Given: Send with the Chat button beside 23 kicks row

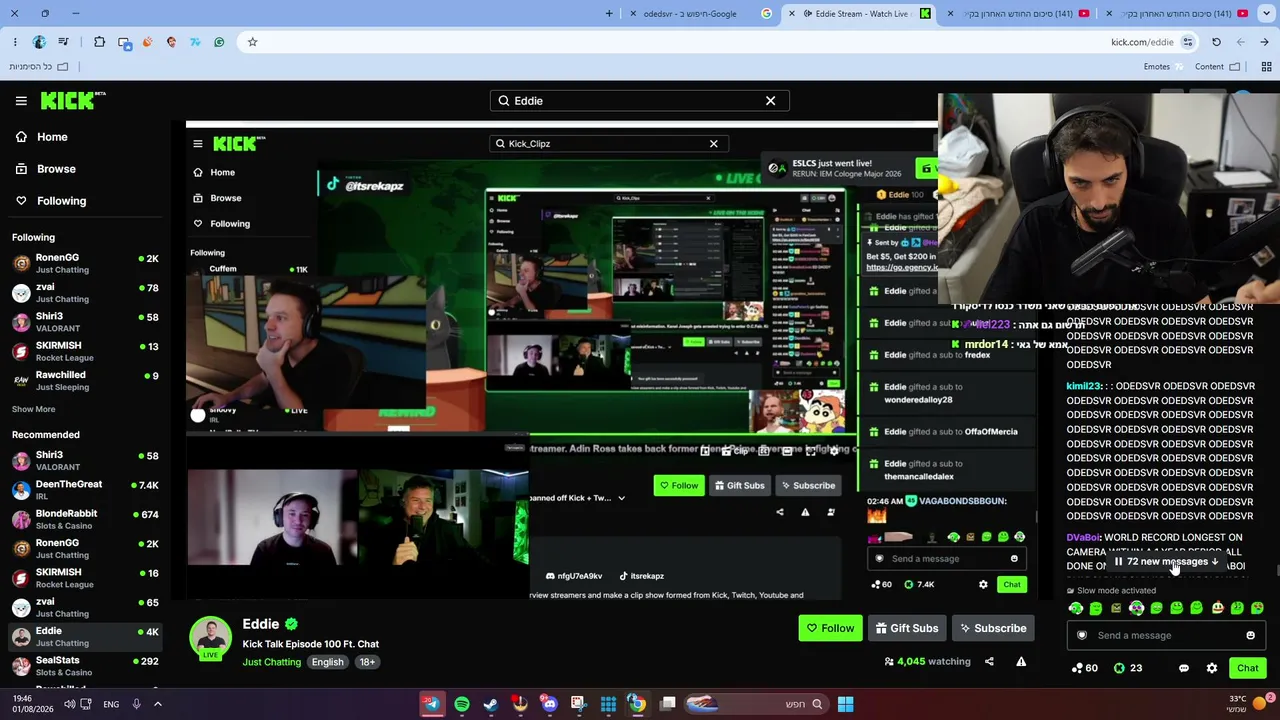Looking at the screenshot, I should click(x=1247, y=668).
